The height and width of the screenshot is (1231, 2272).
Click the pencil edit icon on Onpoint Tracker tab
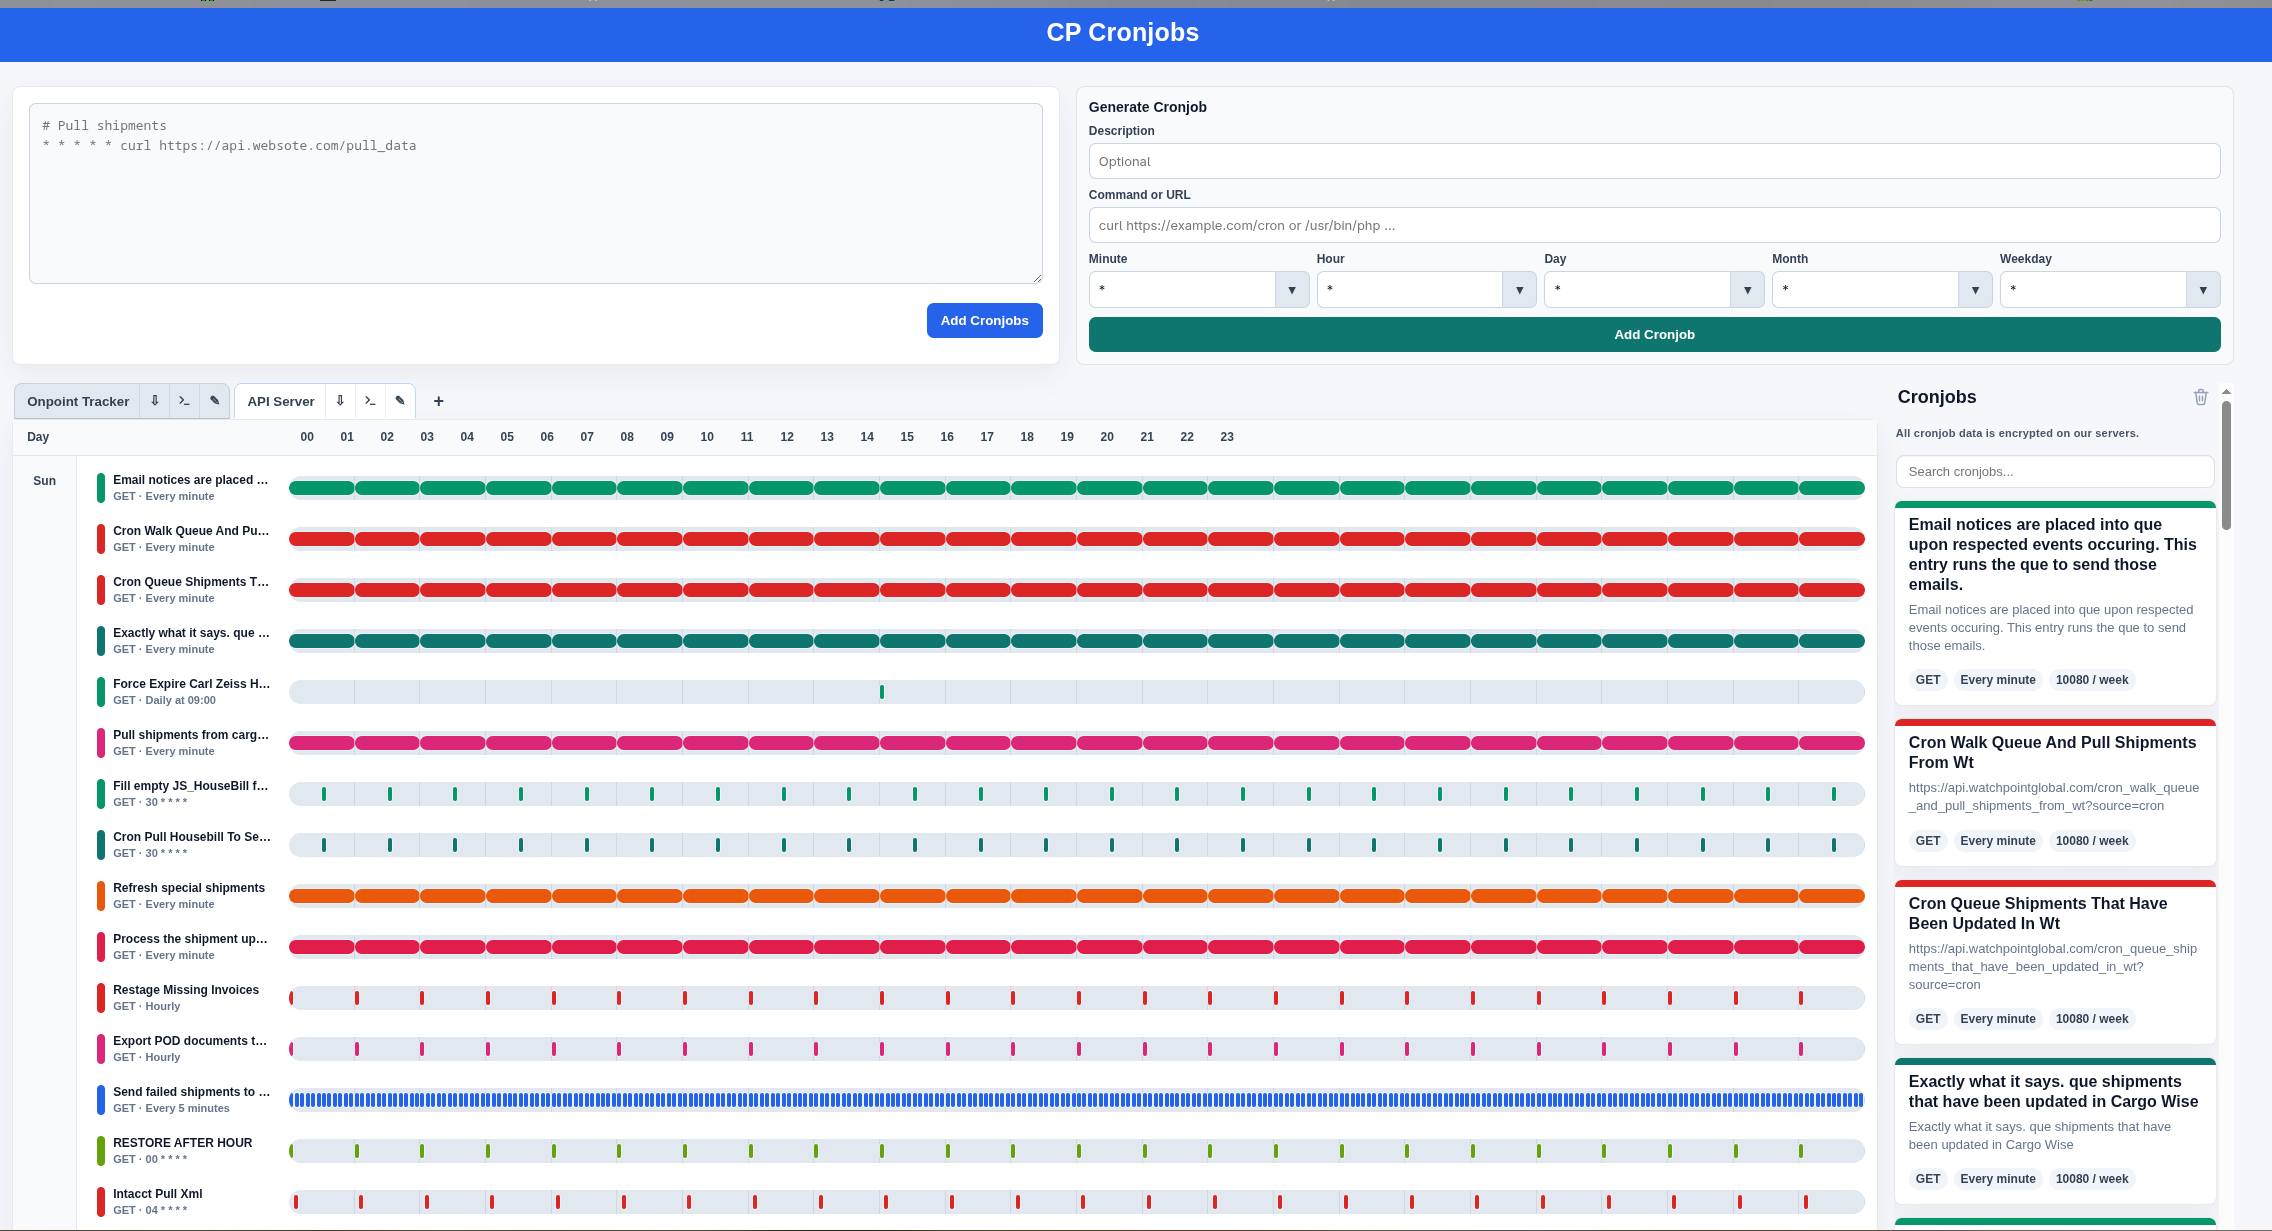(214, 401)
